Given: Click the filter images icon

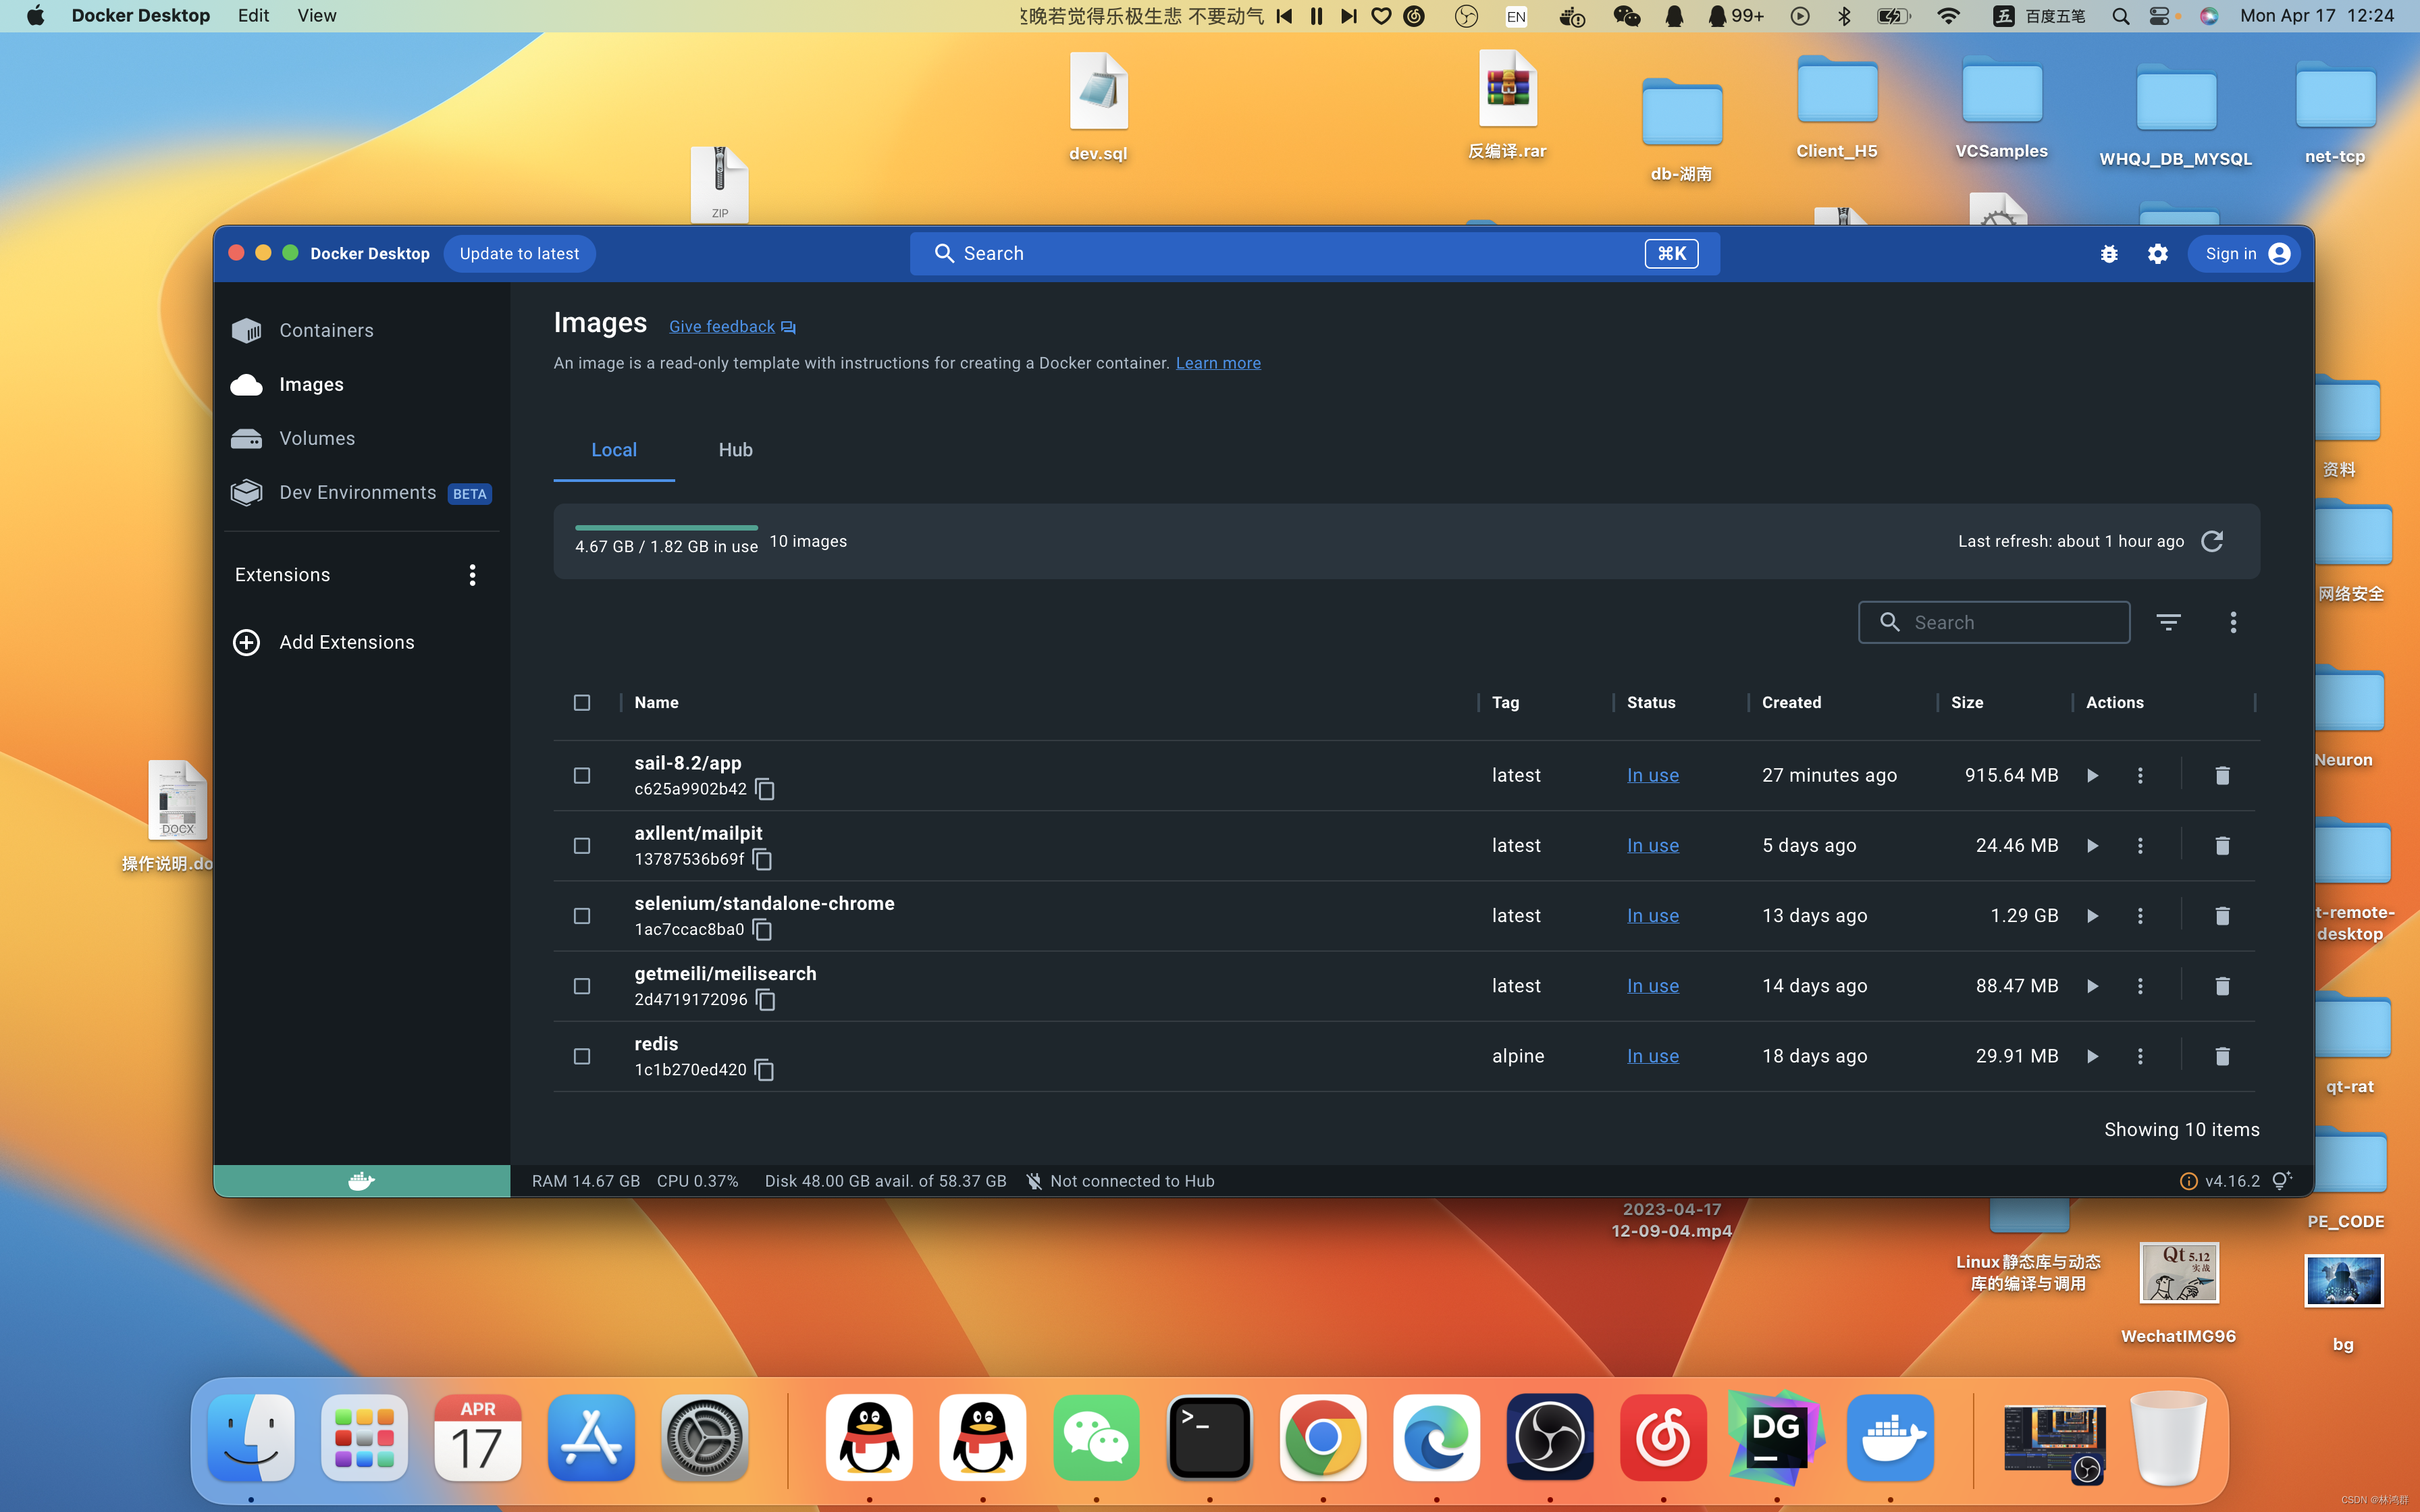Looking at the screenshot, I should point(2168,623).
